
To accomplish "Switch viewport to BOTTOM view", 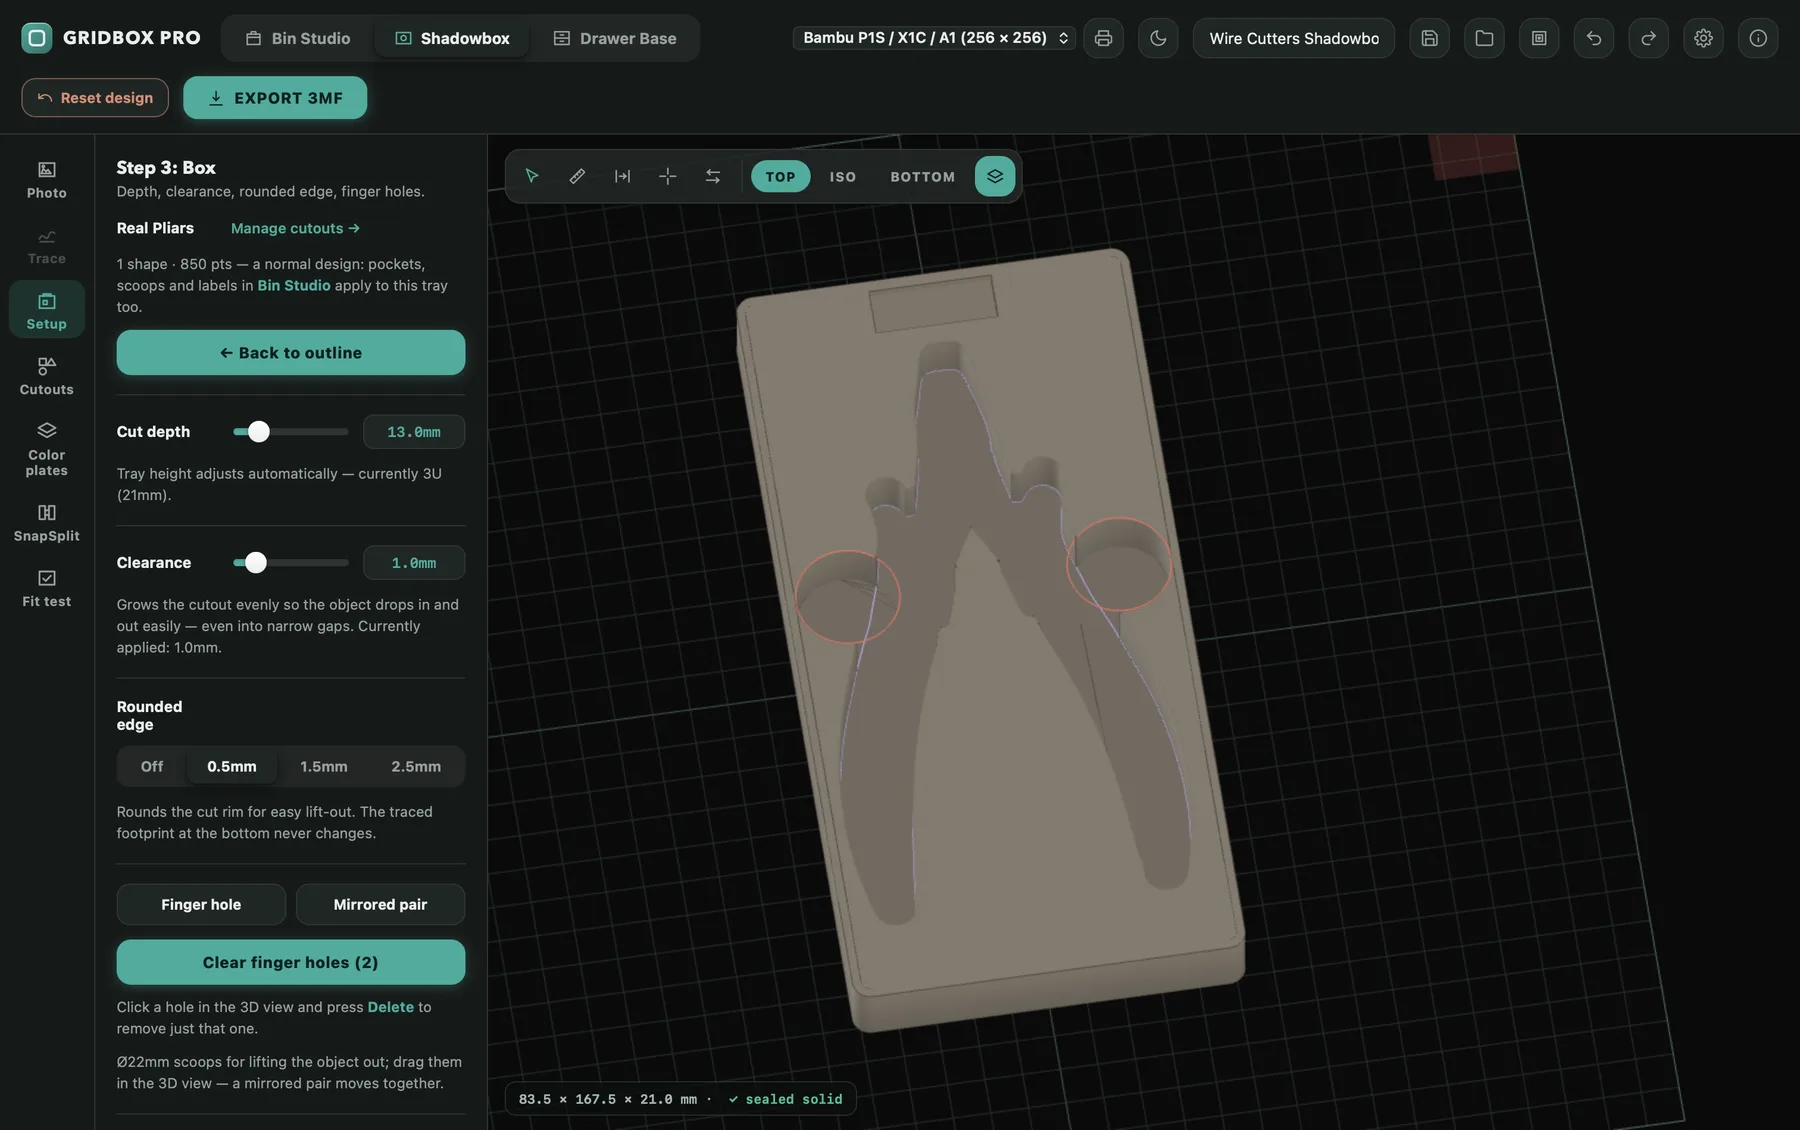I will click(x=922, y=176).
